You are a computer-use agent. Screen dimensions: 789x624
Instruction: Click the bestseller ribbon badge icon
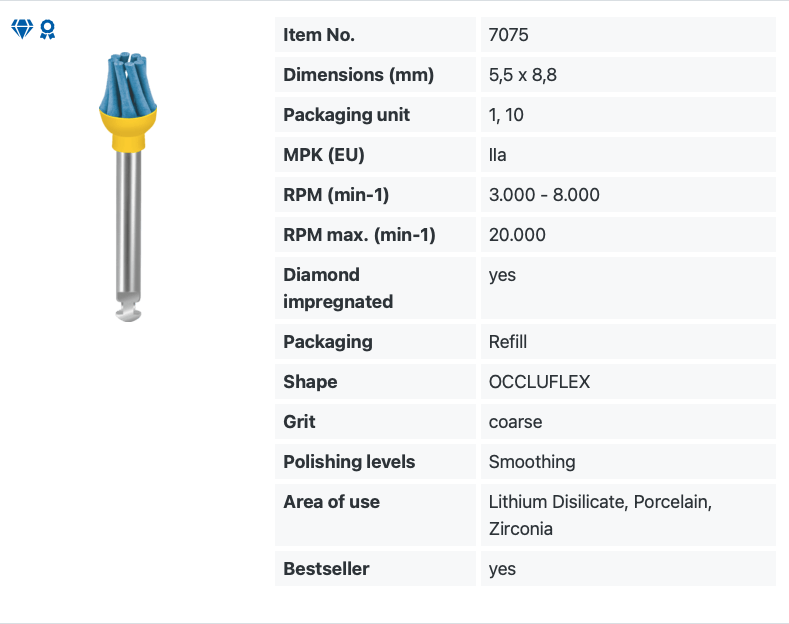pos(48,30)
